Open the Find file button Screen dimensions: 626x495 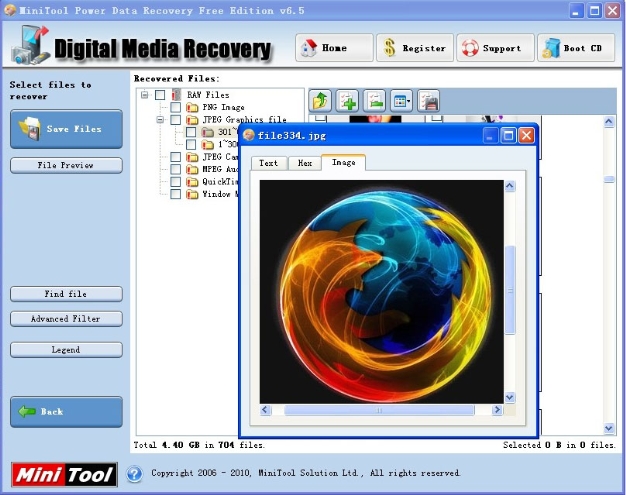66,294
